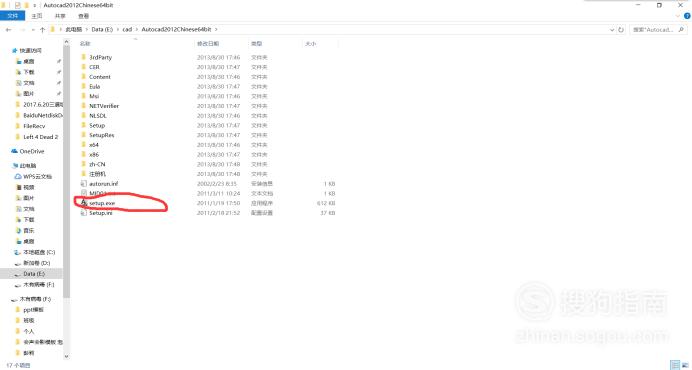
Task: Expand the ribbon with the chevron
Action: (678, 16)
